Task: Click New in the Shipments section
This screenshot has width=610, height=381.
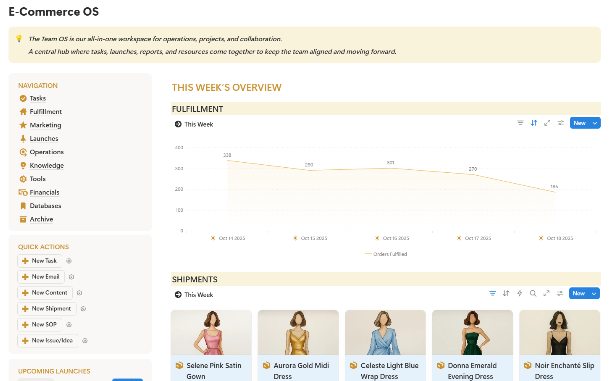Action: tap(579, 293)
